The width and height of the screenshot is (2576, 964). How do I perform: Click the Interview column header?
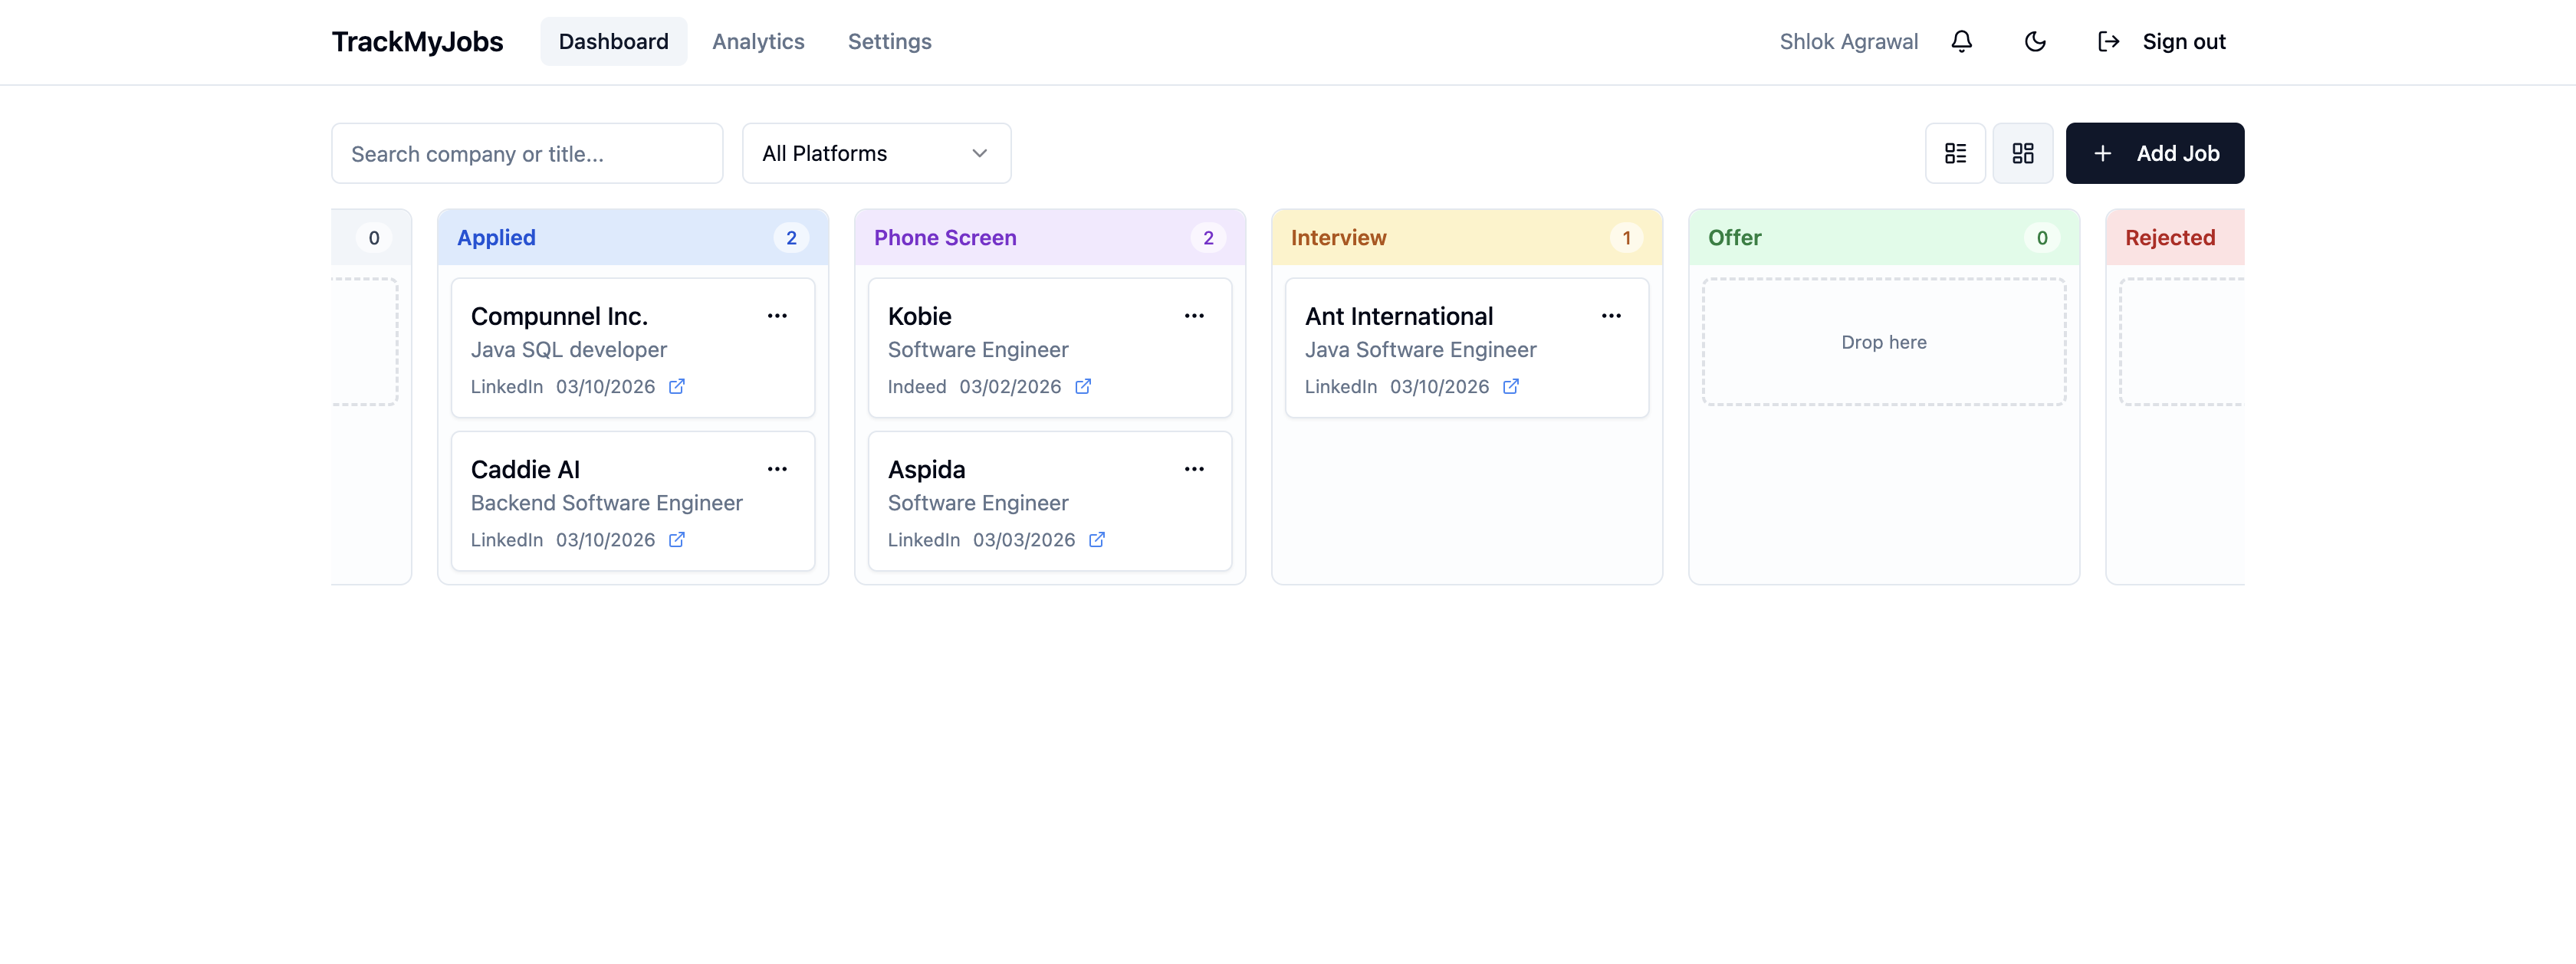point(1467,237)
